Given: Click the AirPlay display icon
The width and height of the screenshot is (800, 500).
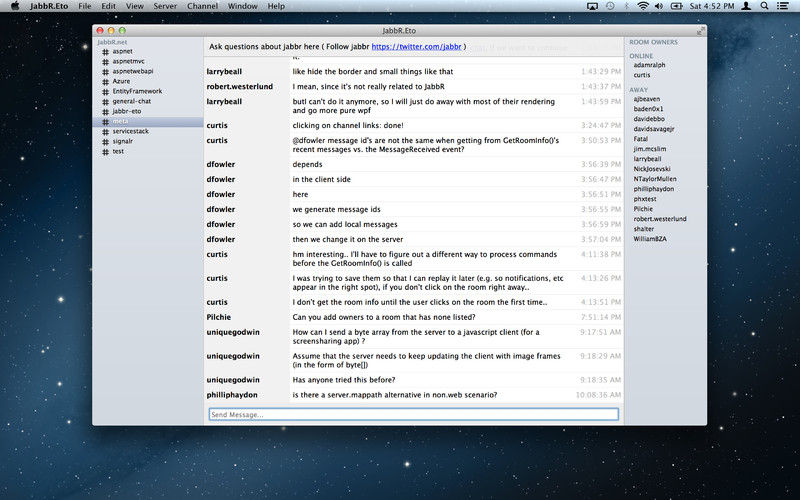Looking at the screenshot, I should point(592,6).
